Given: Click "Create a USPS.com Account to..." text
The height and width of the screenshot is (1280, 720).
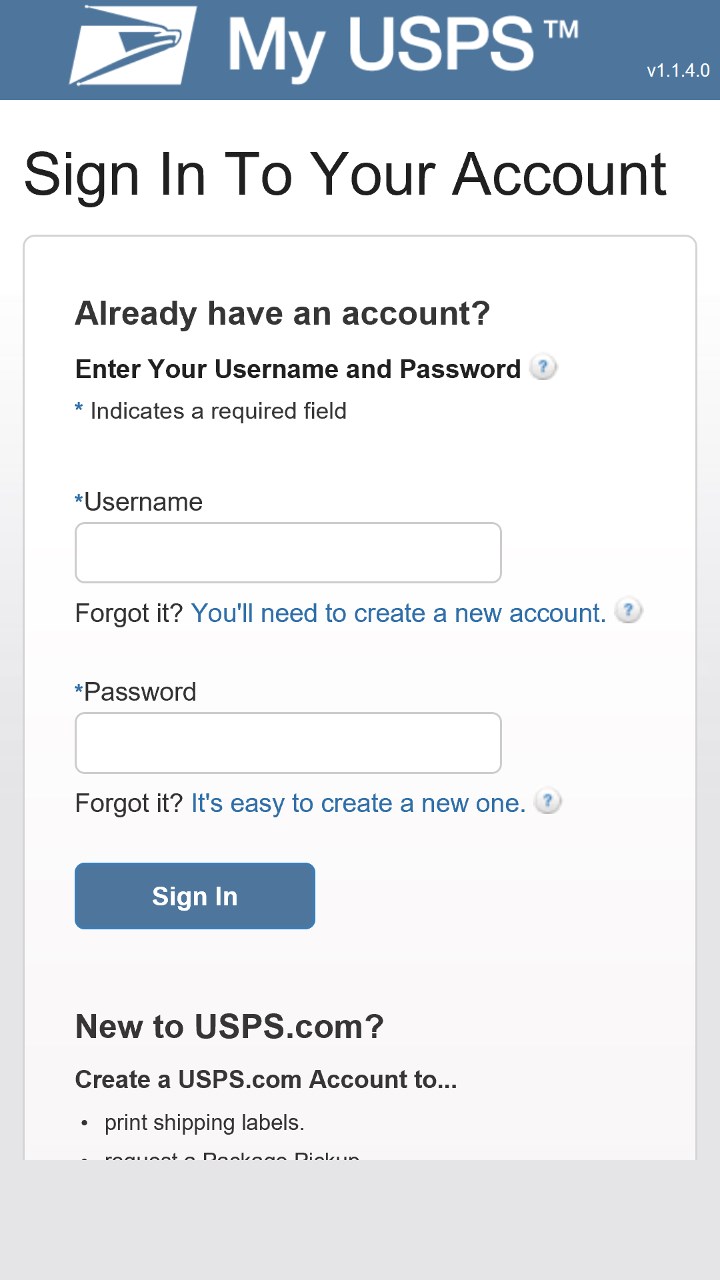Looking at the screenshot, I should click(x=266, y=1080).
